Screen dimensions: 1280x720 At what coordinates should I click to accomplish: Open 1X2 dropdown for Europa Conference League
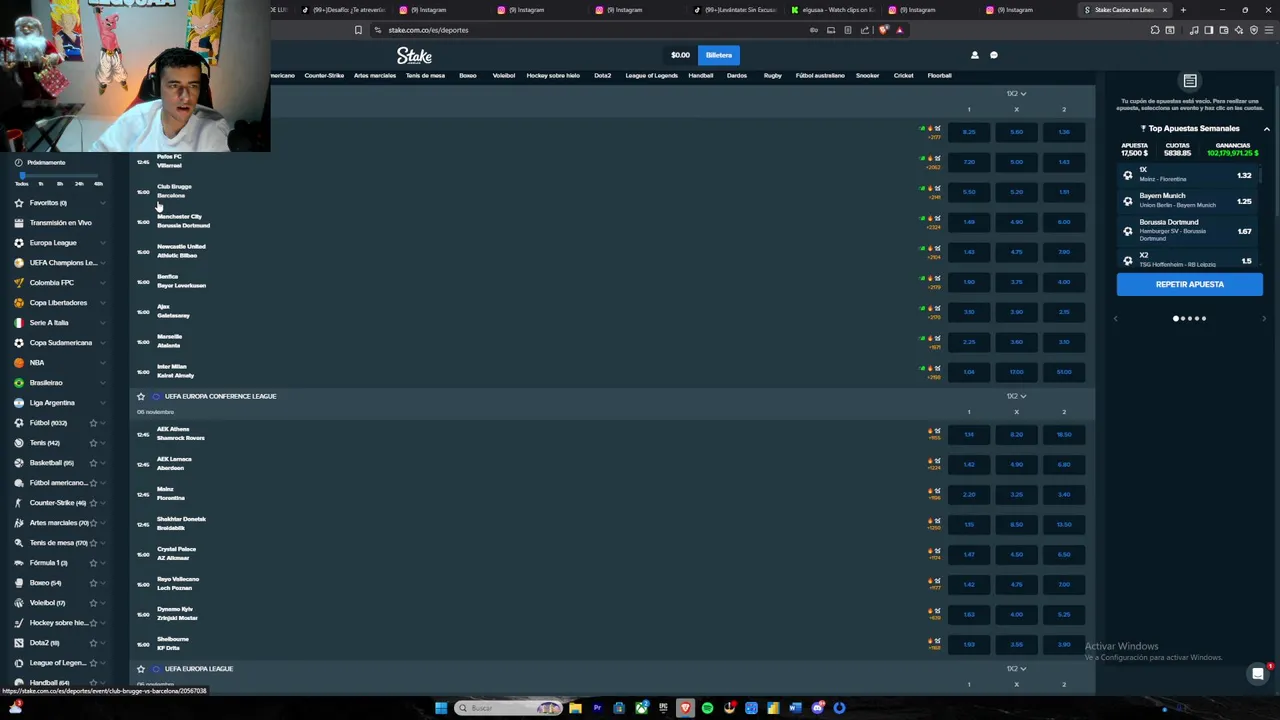click(x=1016, y=396)
